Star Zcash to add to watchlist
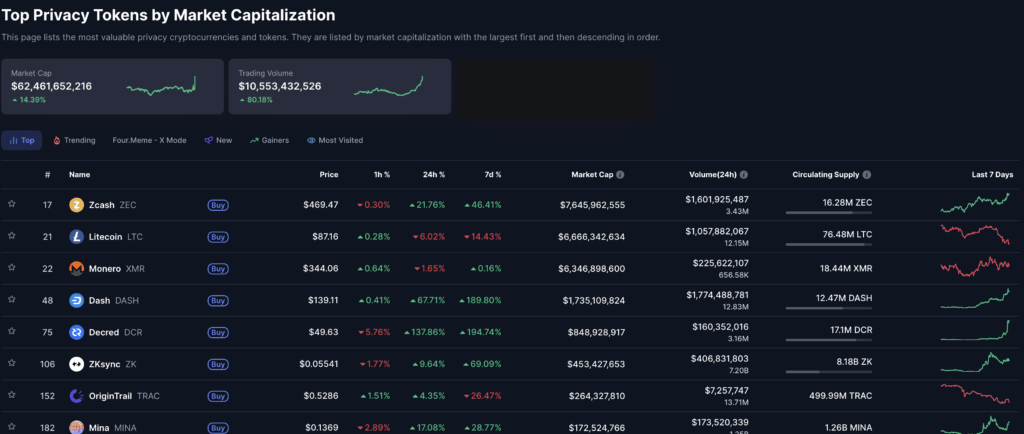The height and width of the screenshot is (434, 1024). [x=12, y=204]
